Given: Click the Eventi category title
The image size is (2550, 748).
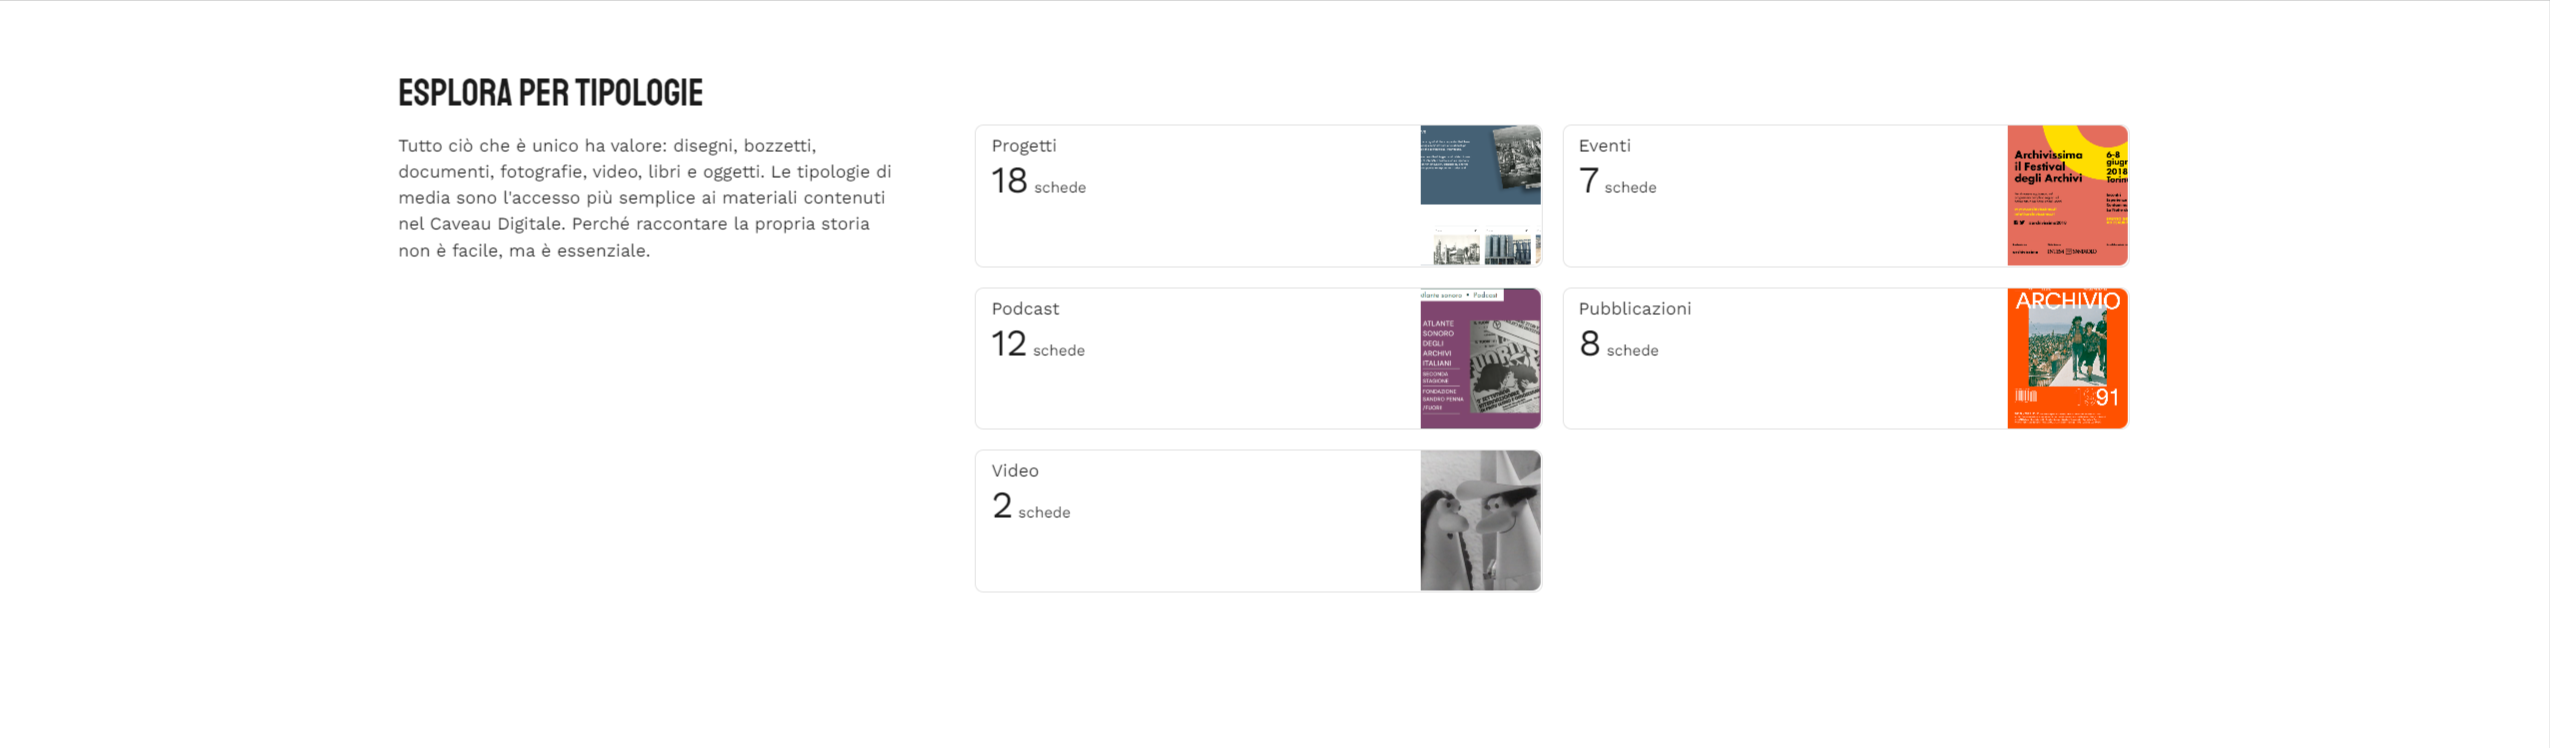Looking at the screenshot, I should pos(1604,146).
